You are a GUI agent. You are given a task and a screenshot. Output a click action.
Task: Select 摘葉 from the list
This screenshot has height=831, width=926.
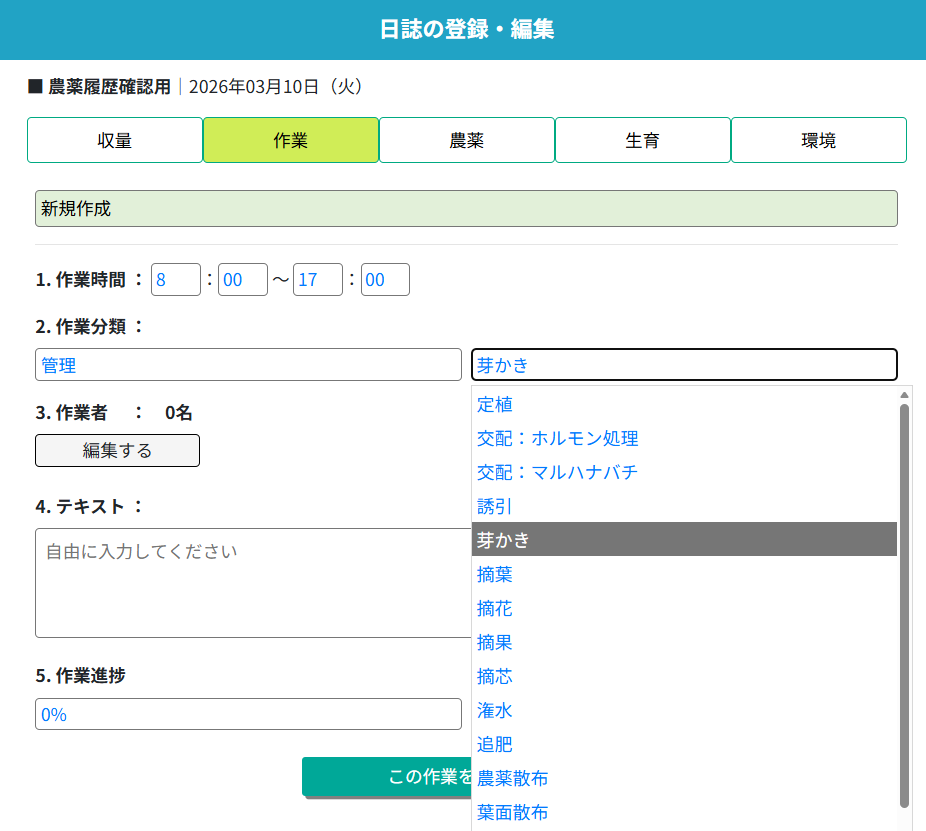[684, 574]
